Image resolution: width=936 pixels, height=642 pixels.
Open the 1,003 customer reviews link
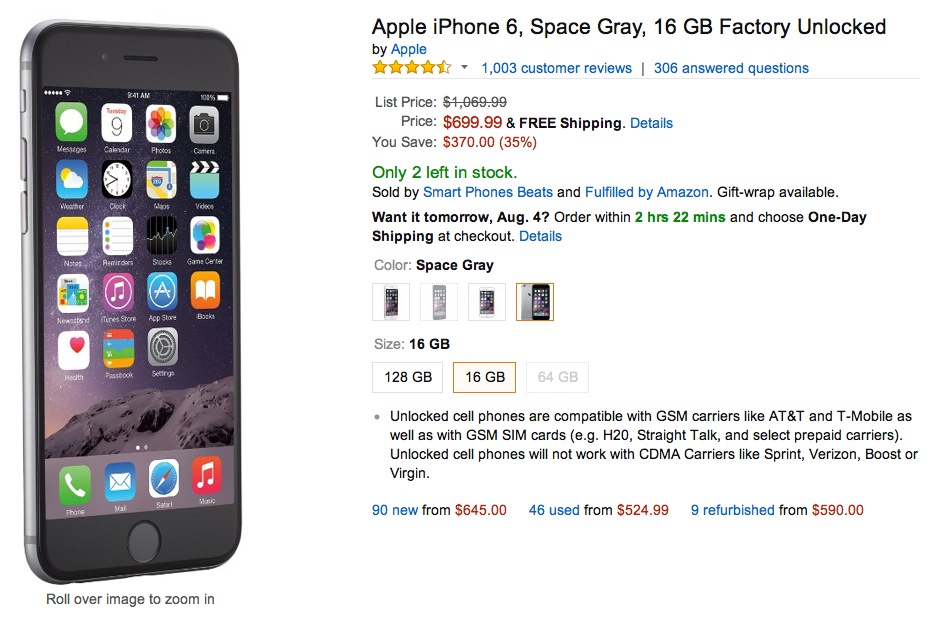pos(556,68)
